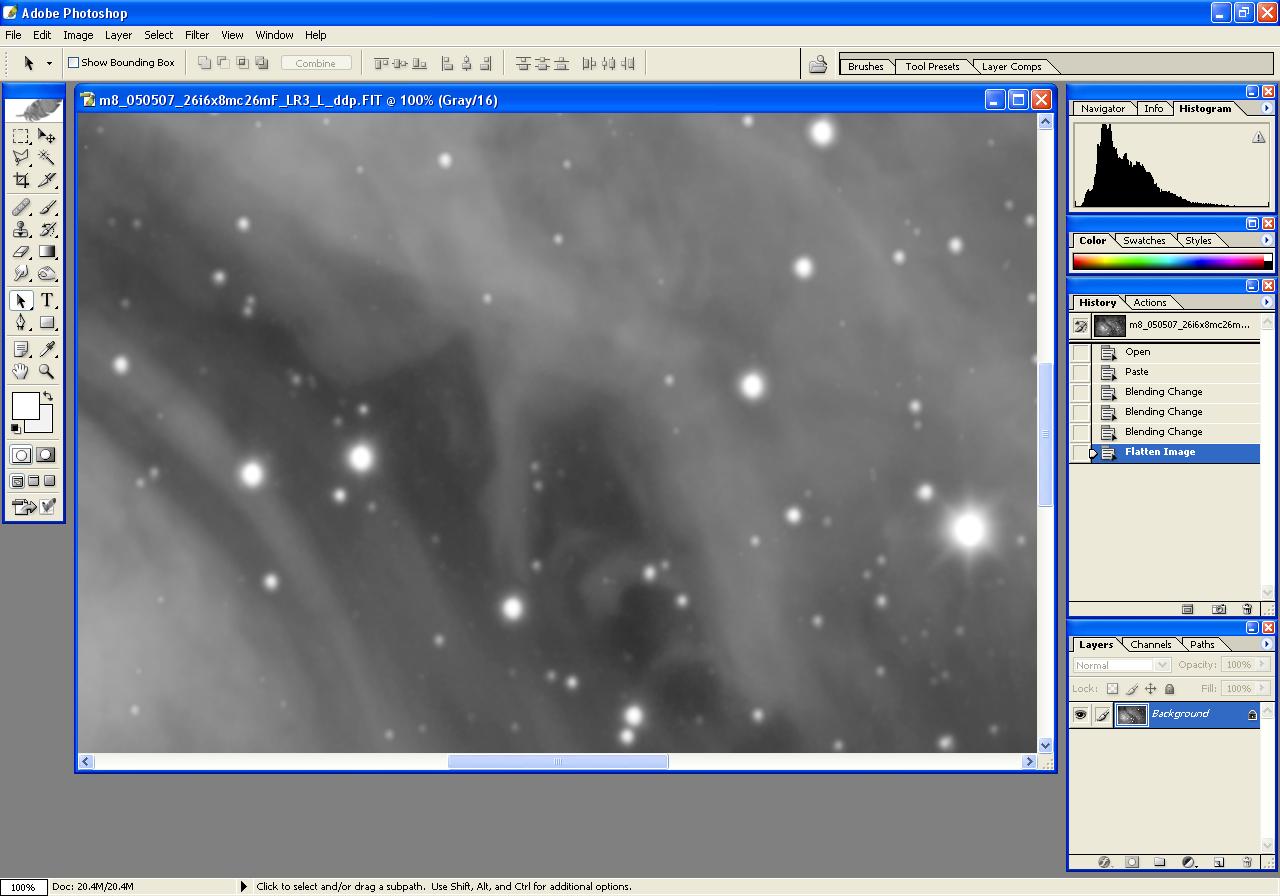Click the document horizontal scrollbar thumb
The width and height of the screenshot is (1280, 896).
tap(557, 762)
